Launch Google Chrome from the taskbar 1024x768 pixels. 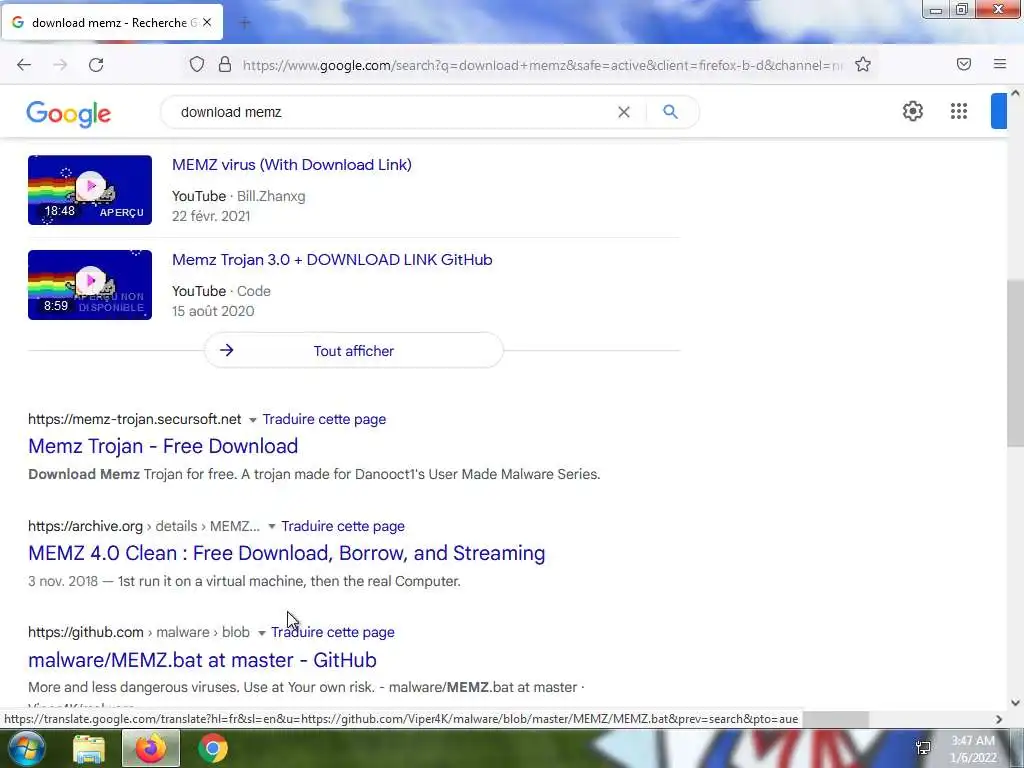click(x=213, y=748)
